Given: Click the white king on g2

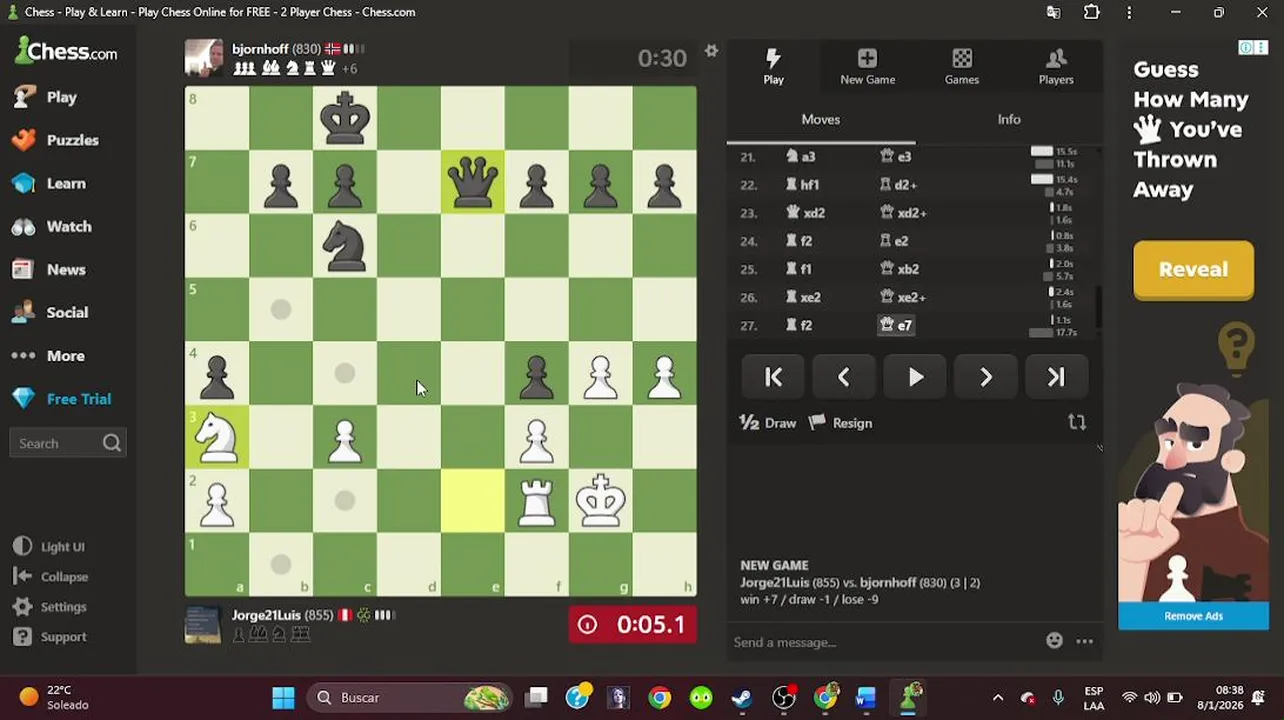Looking at the screenshot, I should [x=601, y=501].
